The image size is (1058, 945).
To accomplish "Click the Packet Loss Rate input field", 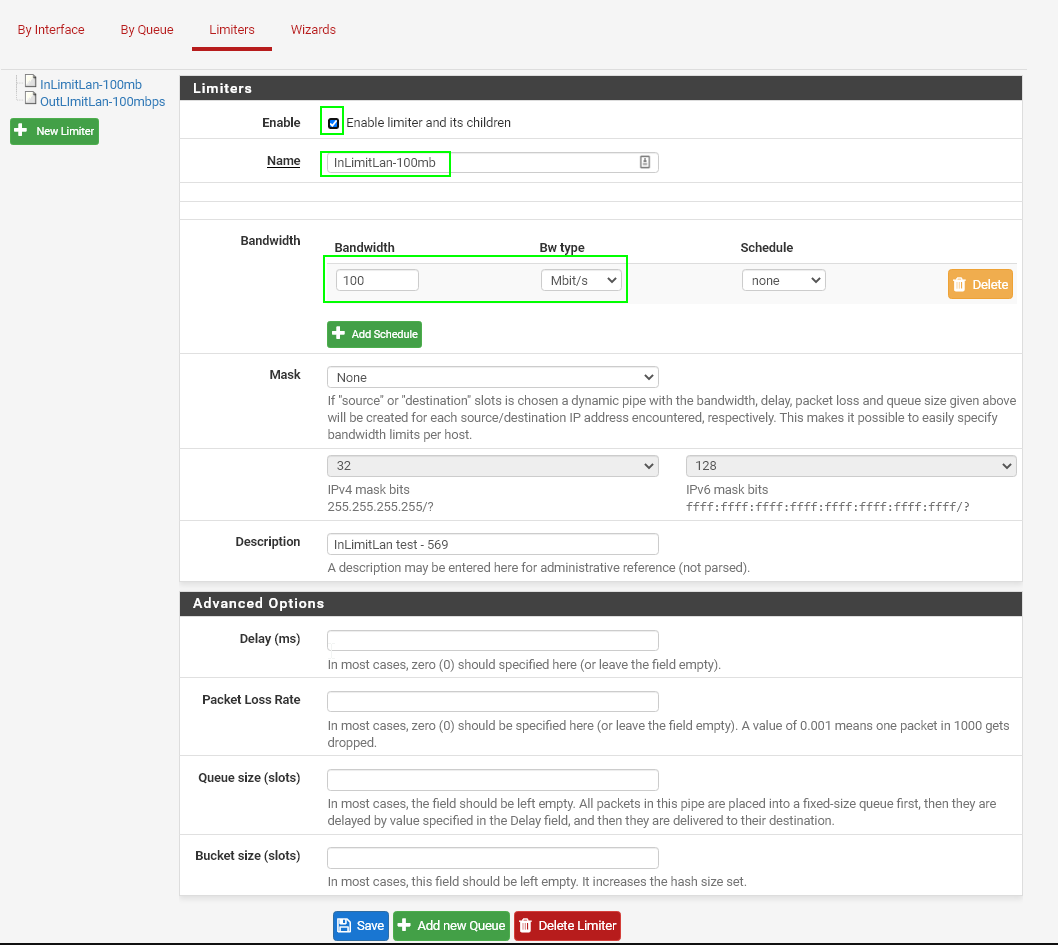I will tap(493, 701).
